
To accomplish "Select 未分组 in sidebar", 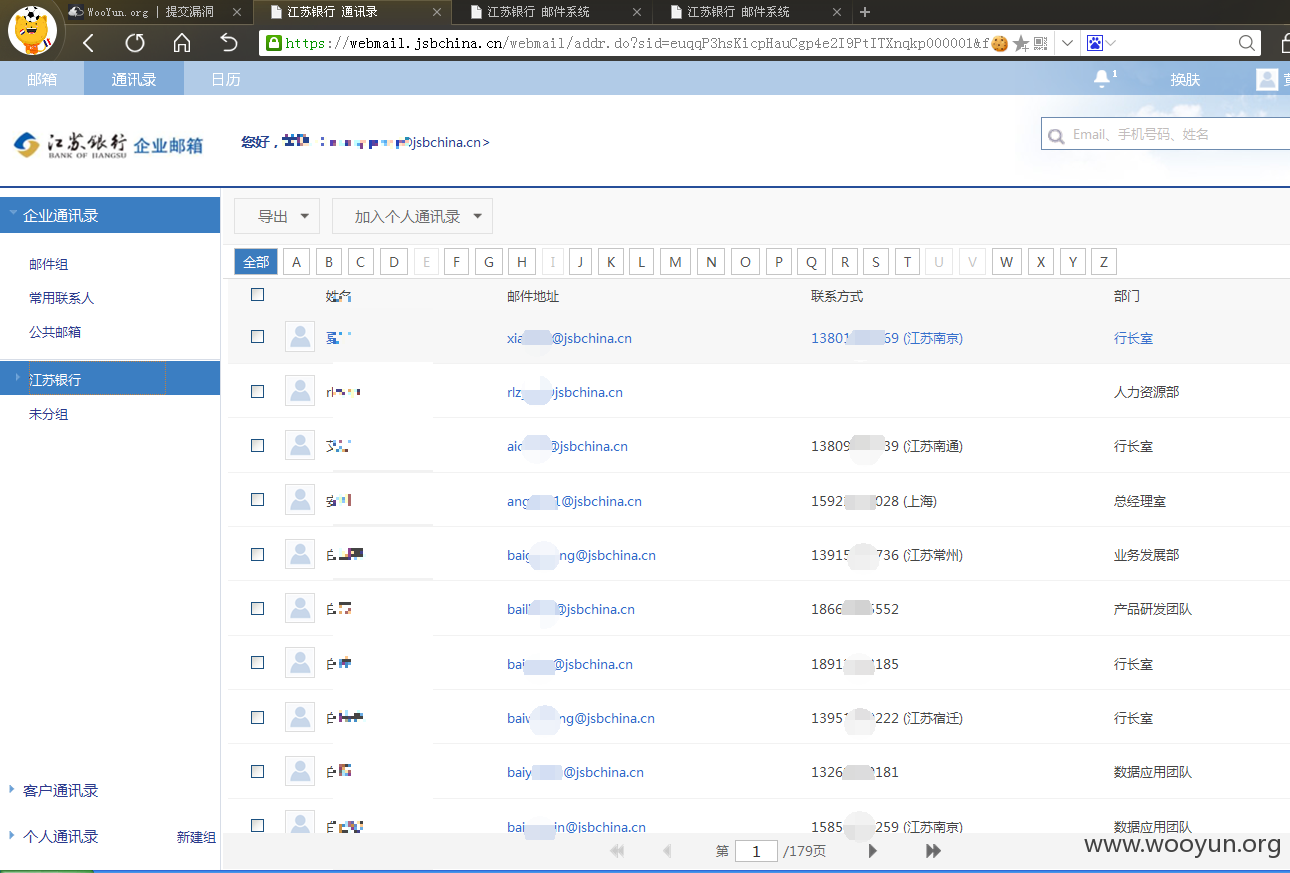I will [x=48, y=414].
